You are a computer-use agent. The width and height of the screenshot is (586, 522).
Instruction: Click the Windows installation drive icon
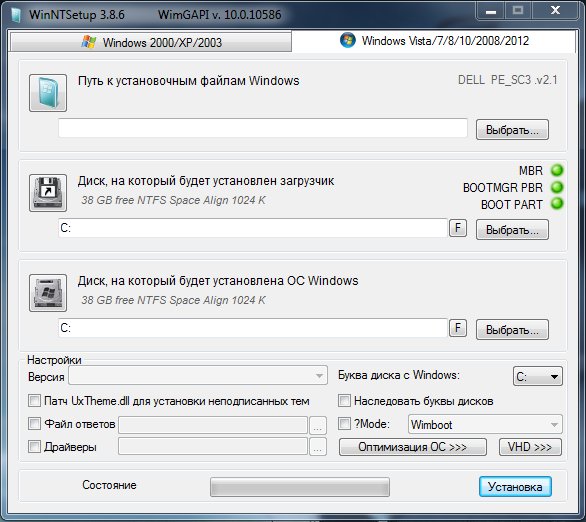pos(48,293)
